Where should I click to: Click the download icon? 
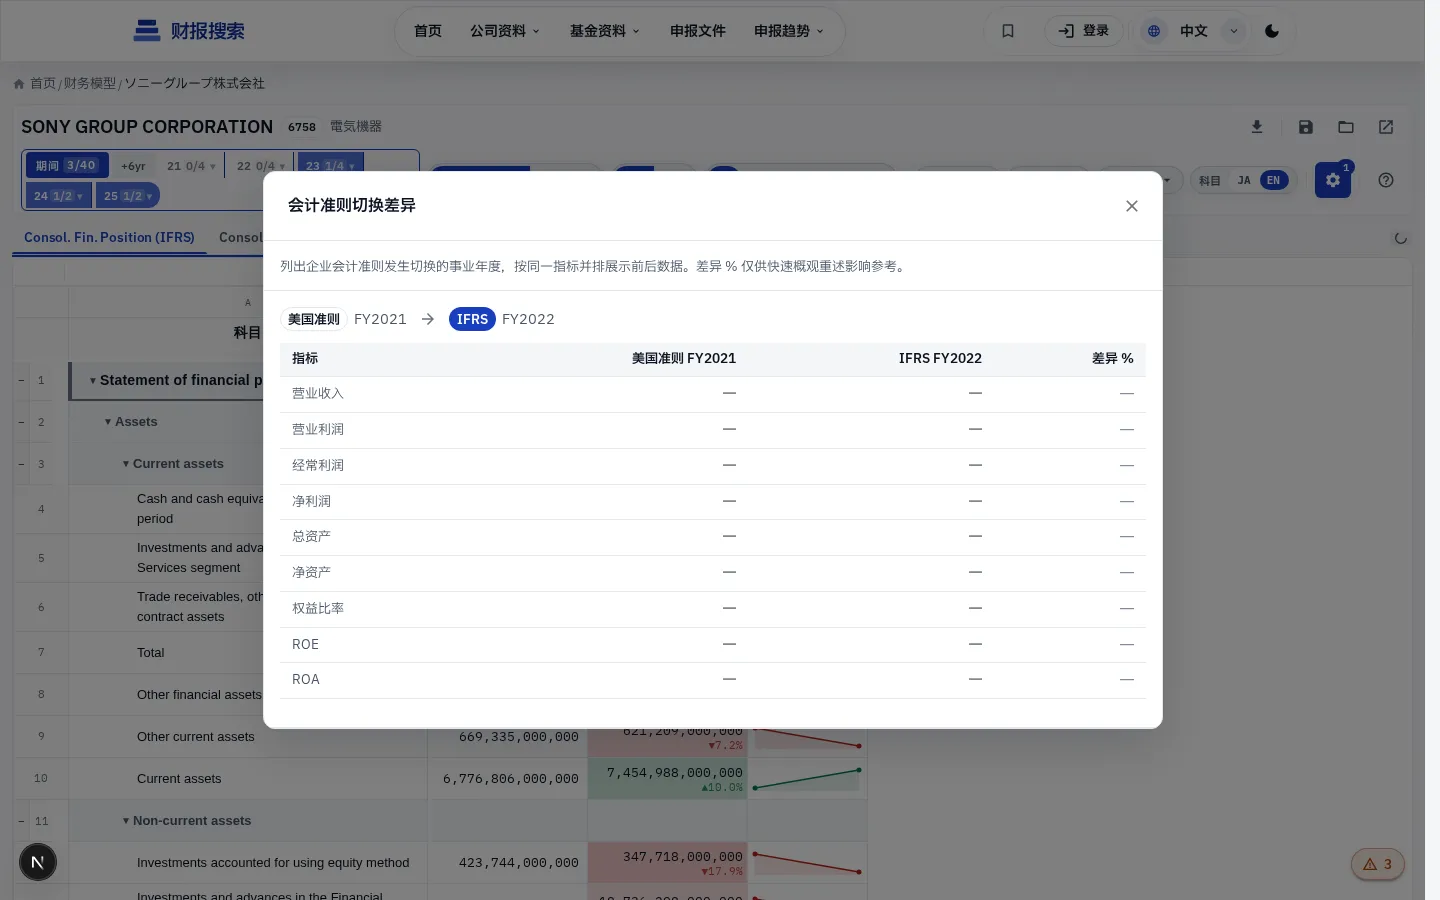coord(1257,127)
